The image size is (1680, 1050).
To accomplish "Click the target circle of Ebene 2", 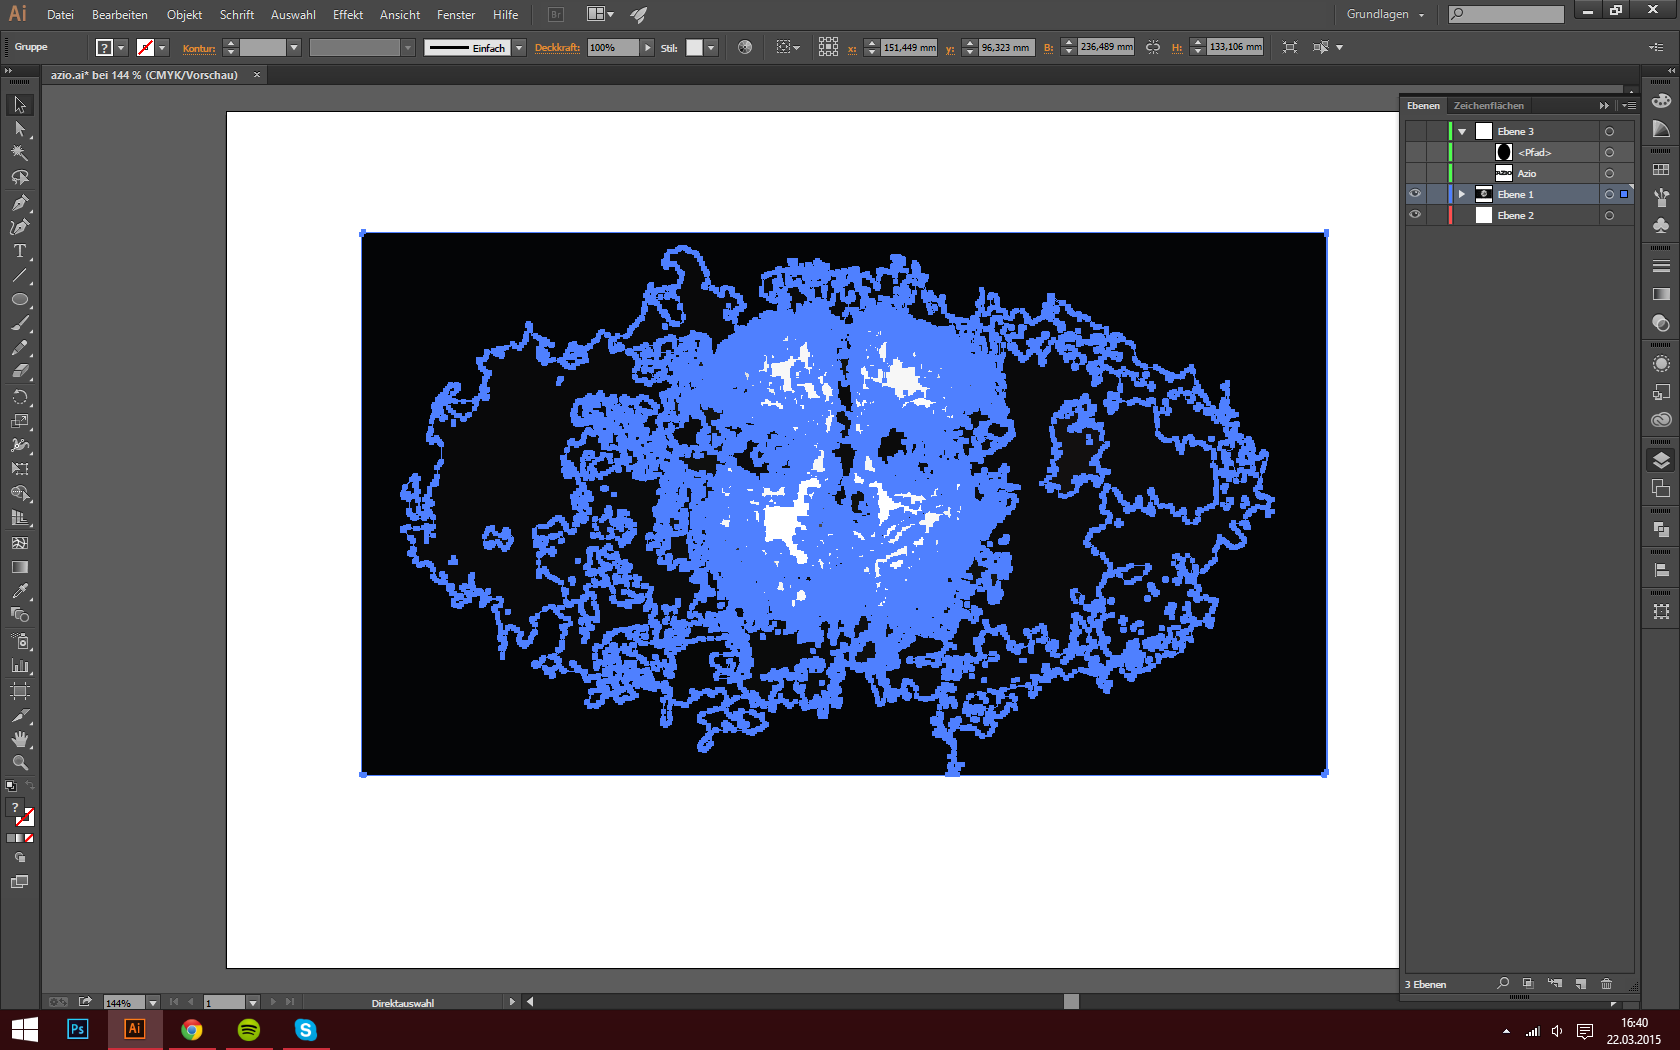I will (x=1609, y=215).
